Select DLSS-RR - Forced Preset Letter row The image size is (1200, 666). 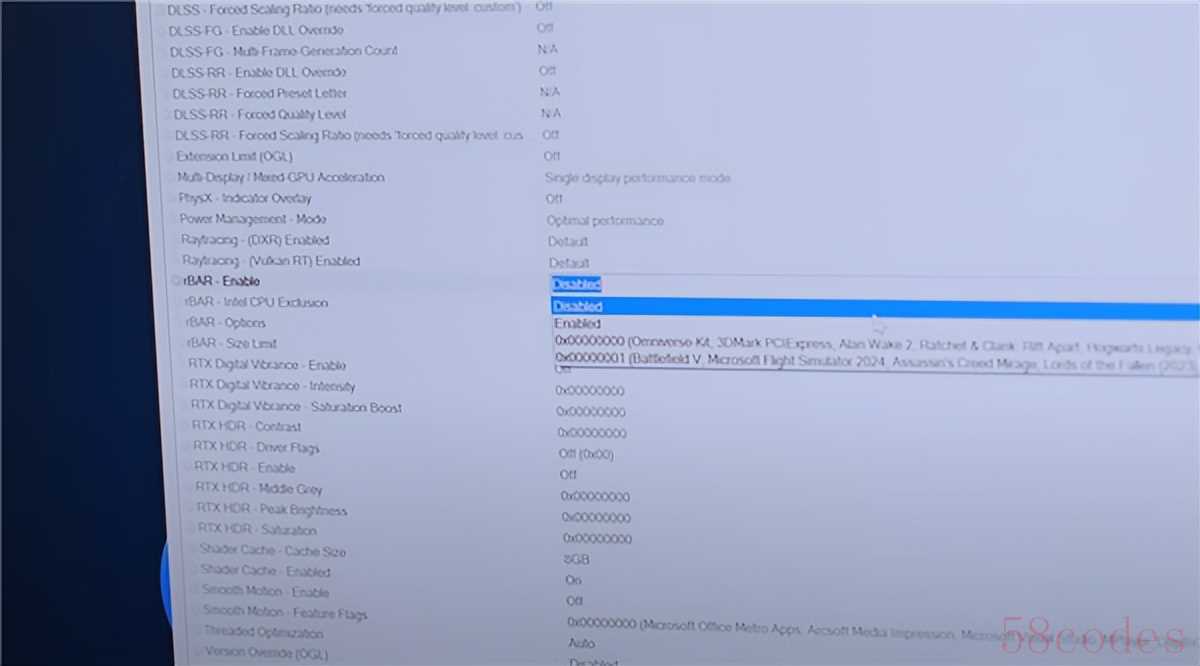click(x=260, y=93)
